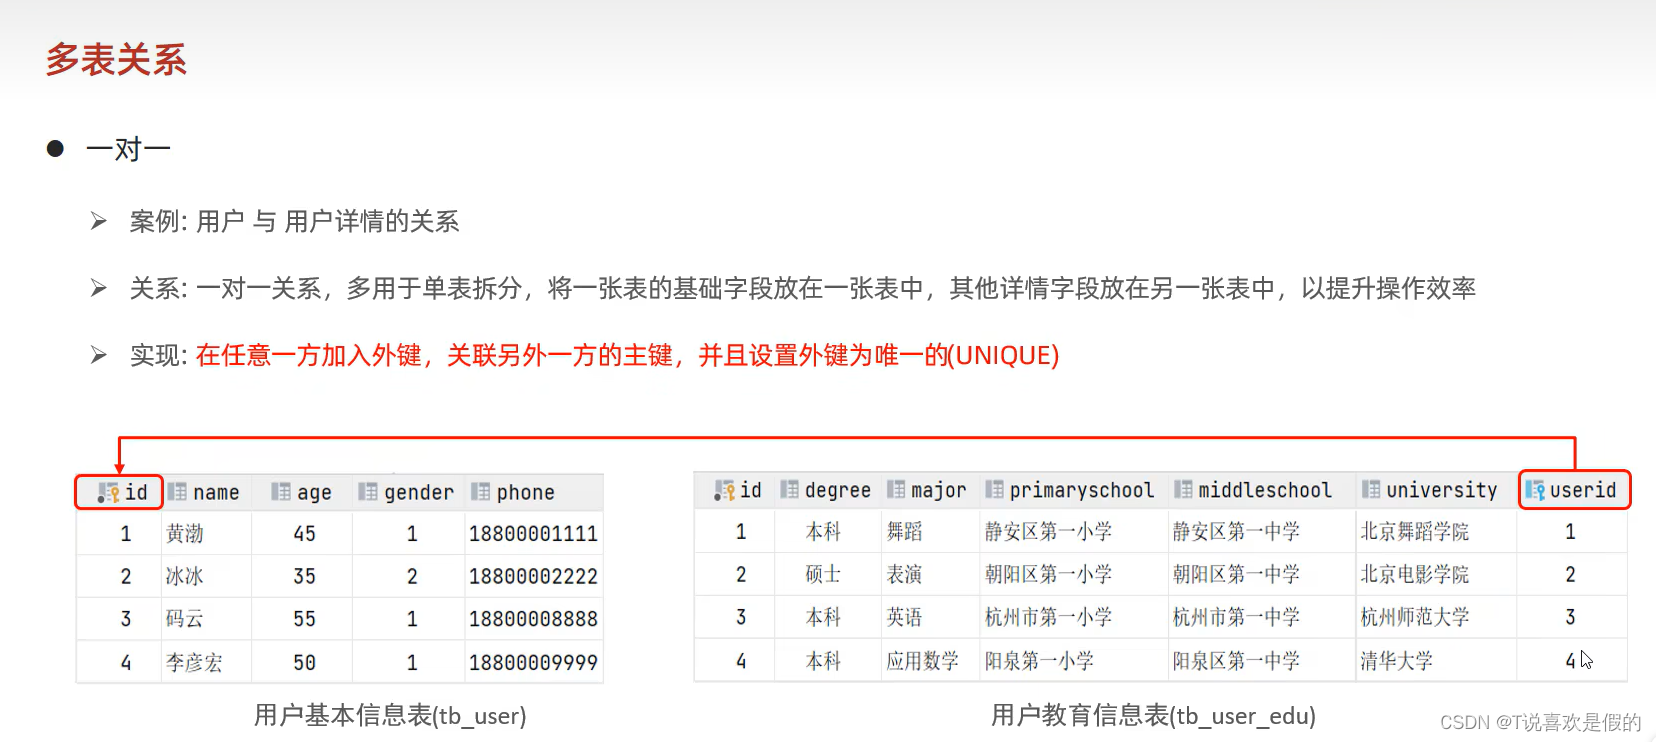Click the column icon beside major header
Viewport: 1656px width, 742px height.
[896, 490]
